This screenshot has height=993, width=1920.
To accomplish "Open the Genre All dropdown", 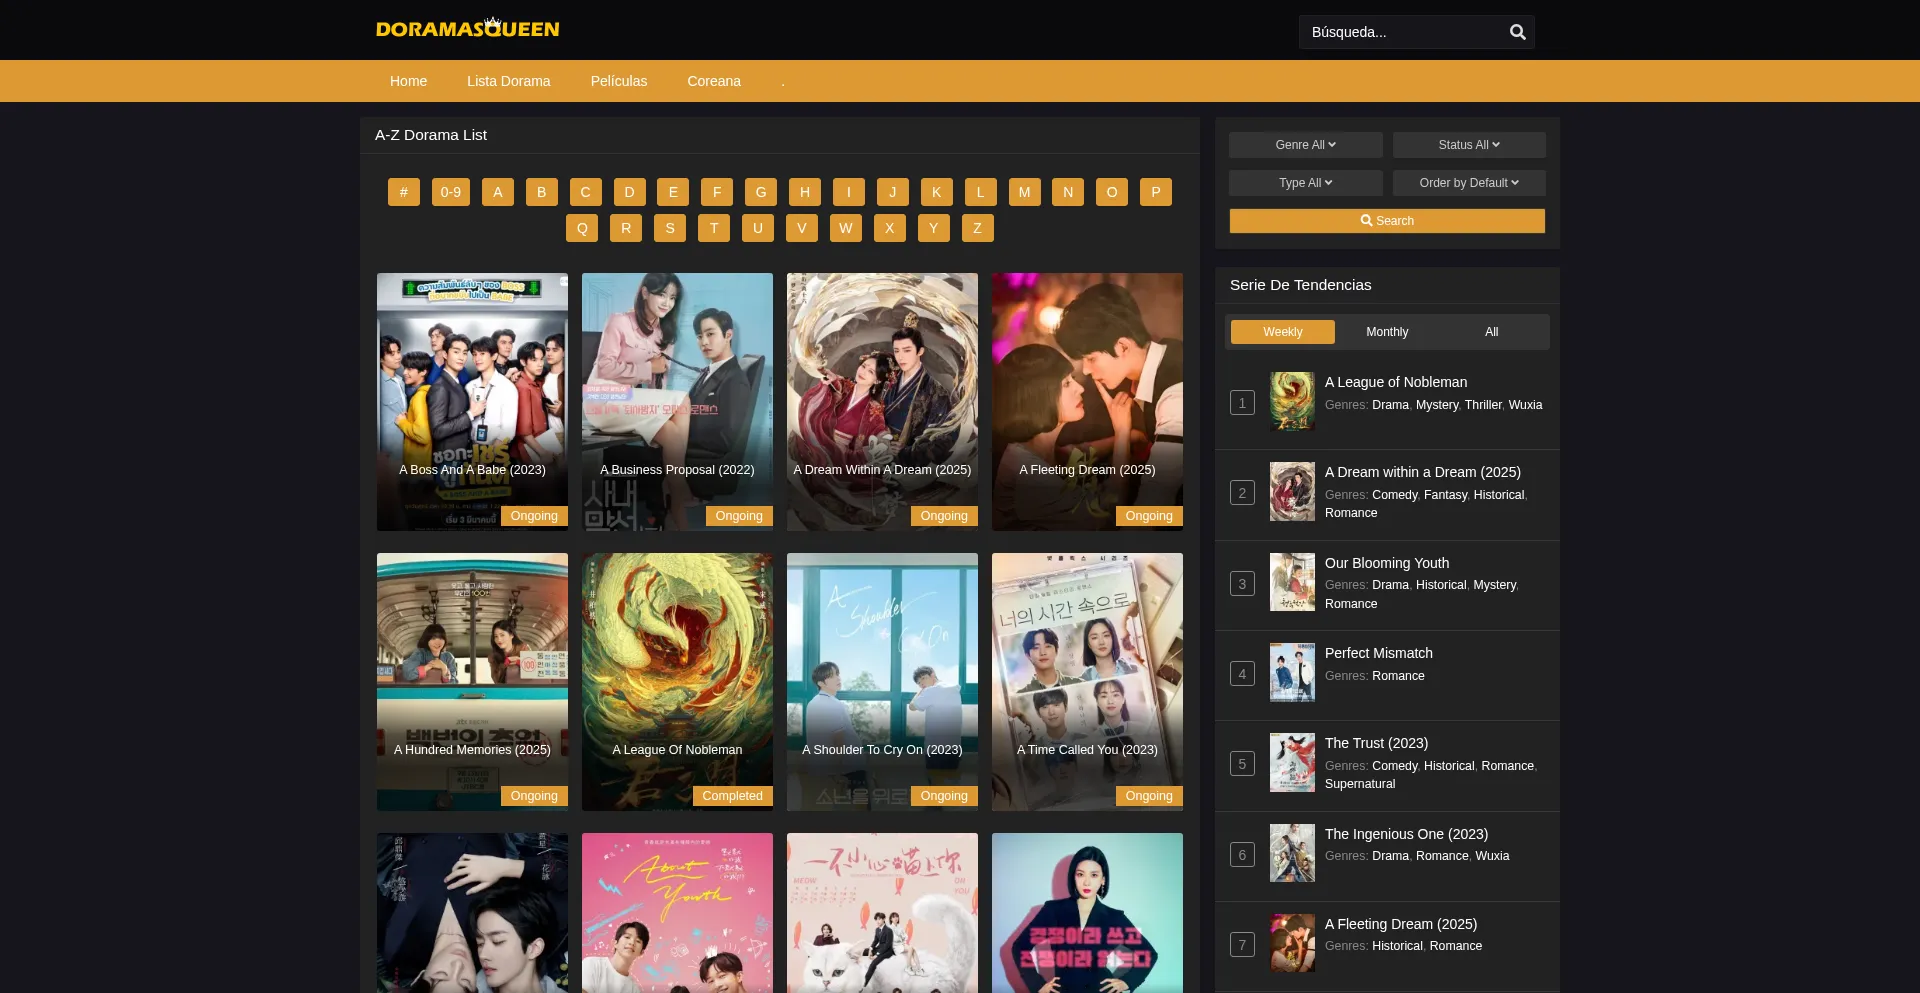I will [1306, 145].
